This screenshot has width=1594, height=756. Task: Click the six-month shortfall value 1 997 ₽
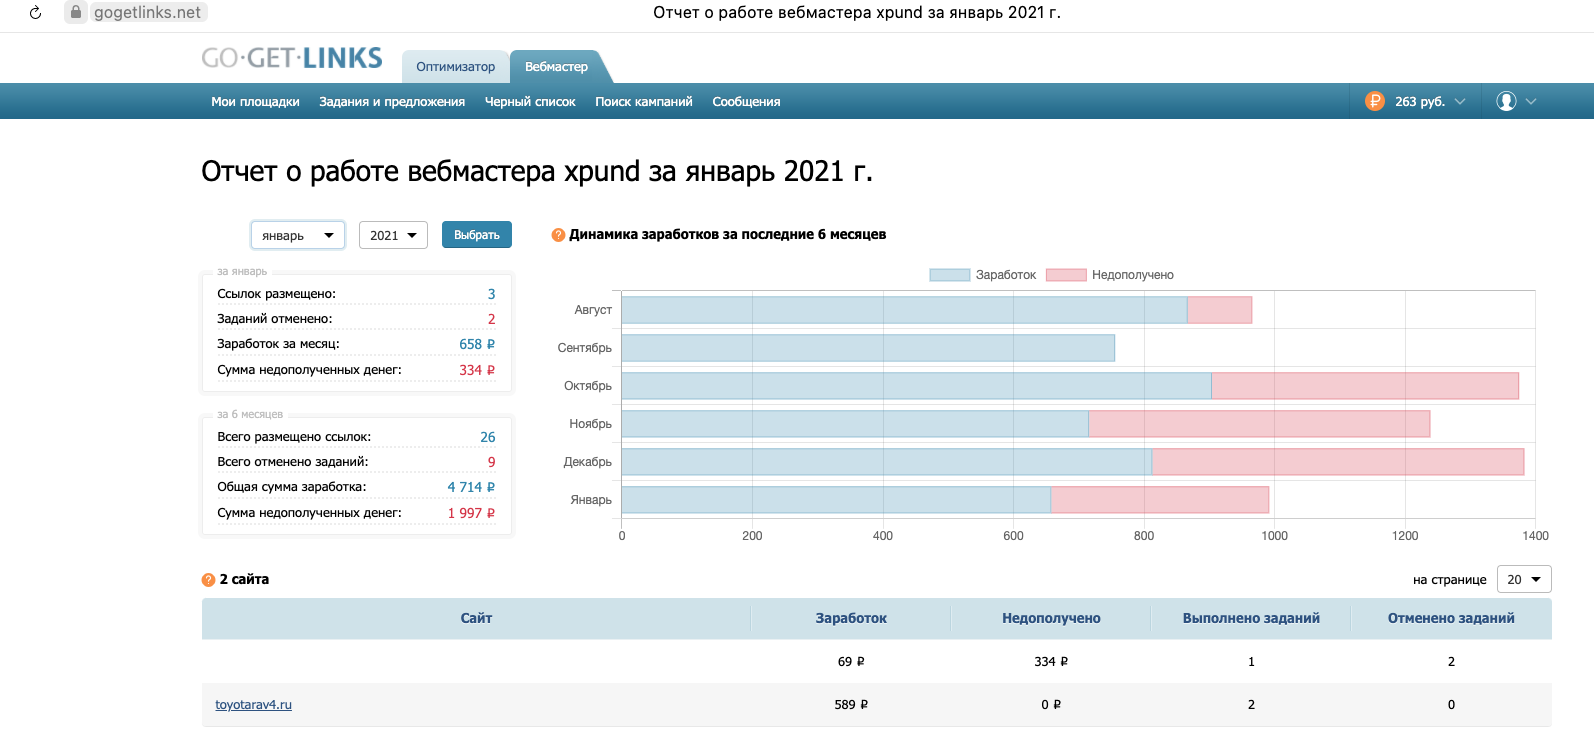tap(471, 513)
